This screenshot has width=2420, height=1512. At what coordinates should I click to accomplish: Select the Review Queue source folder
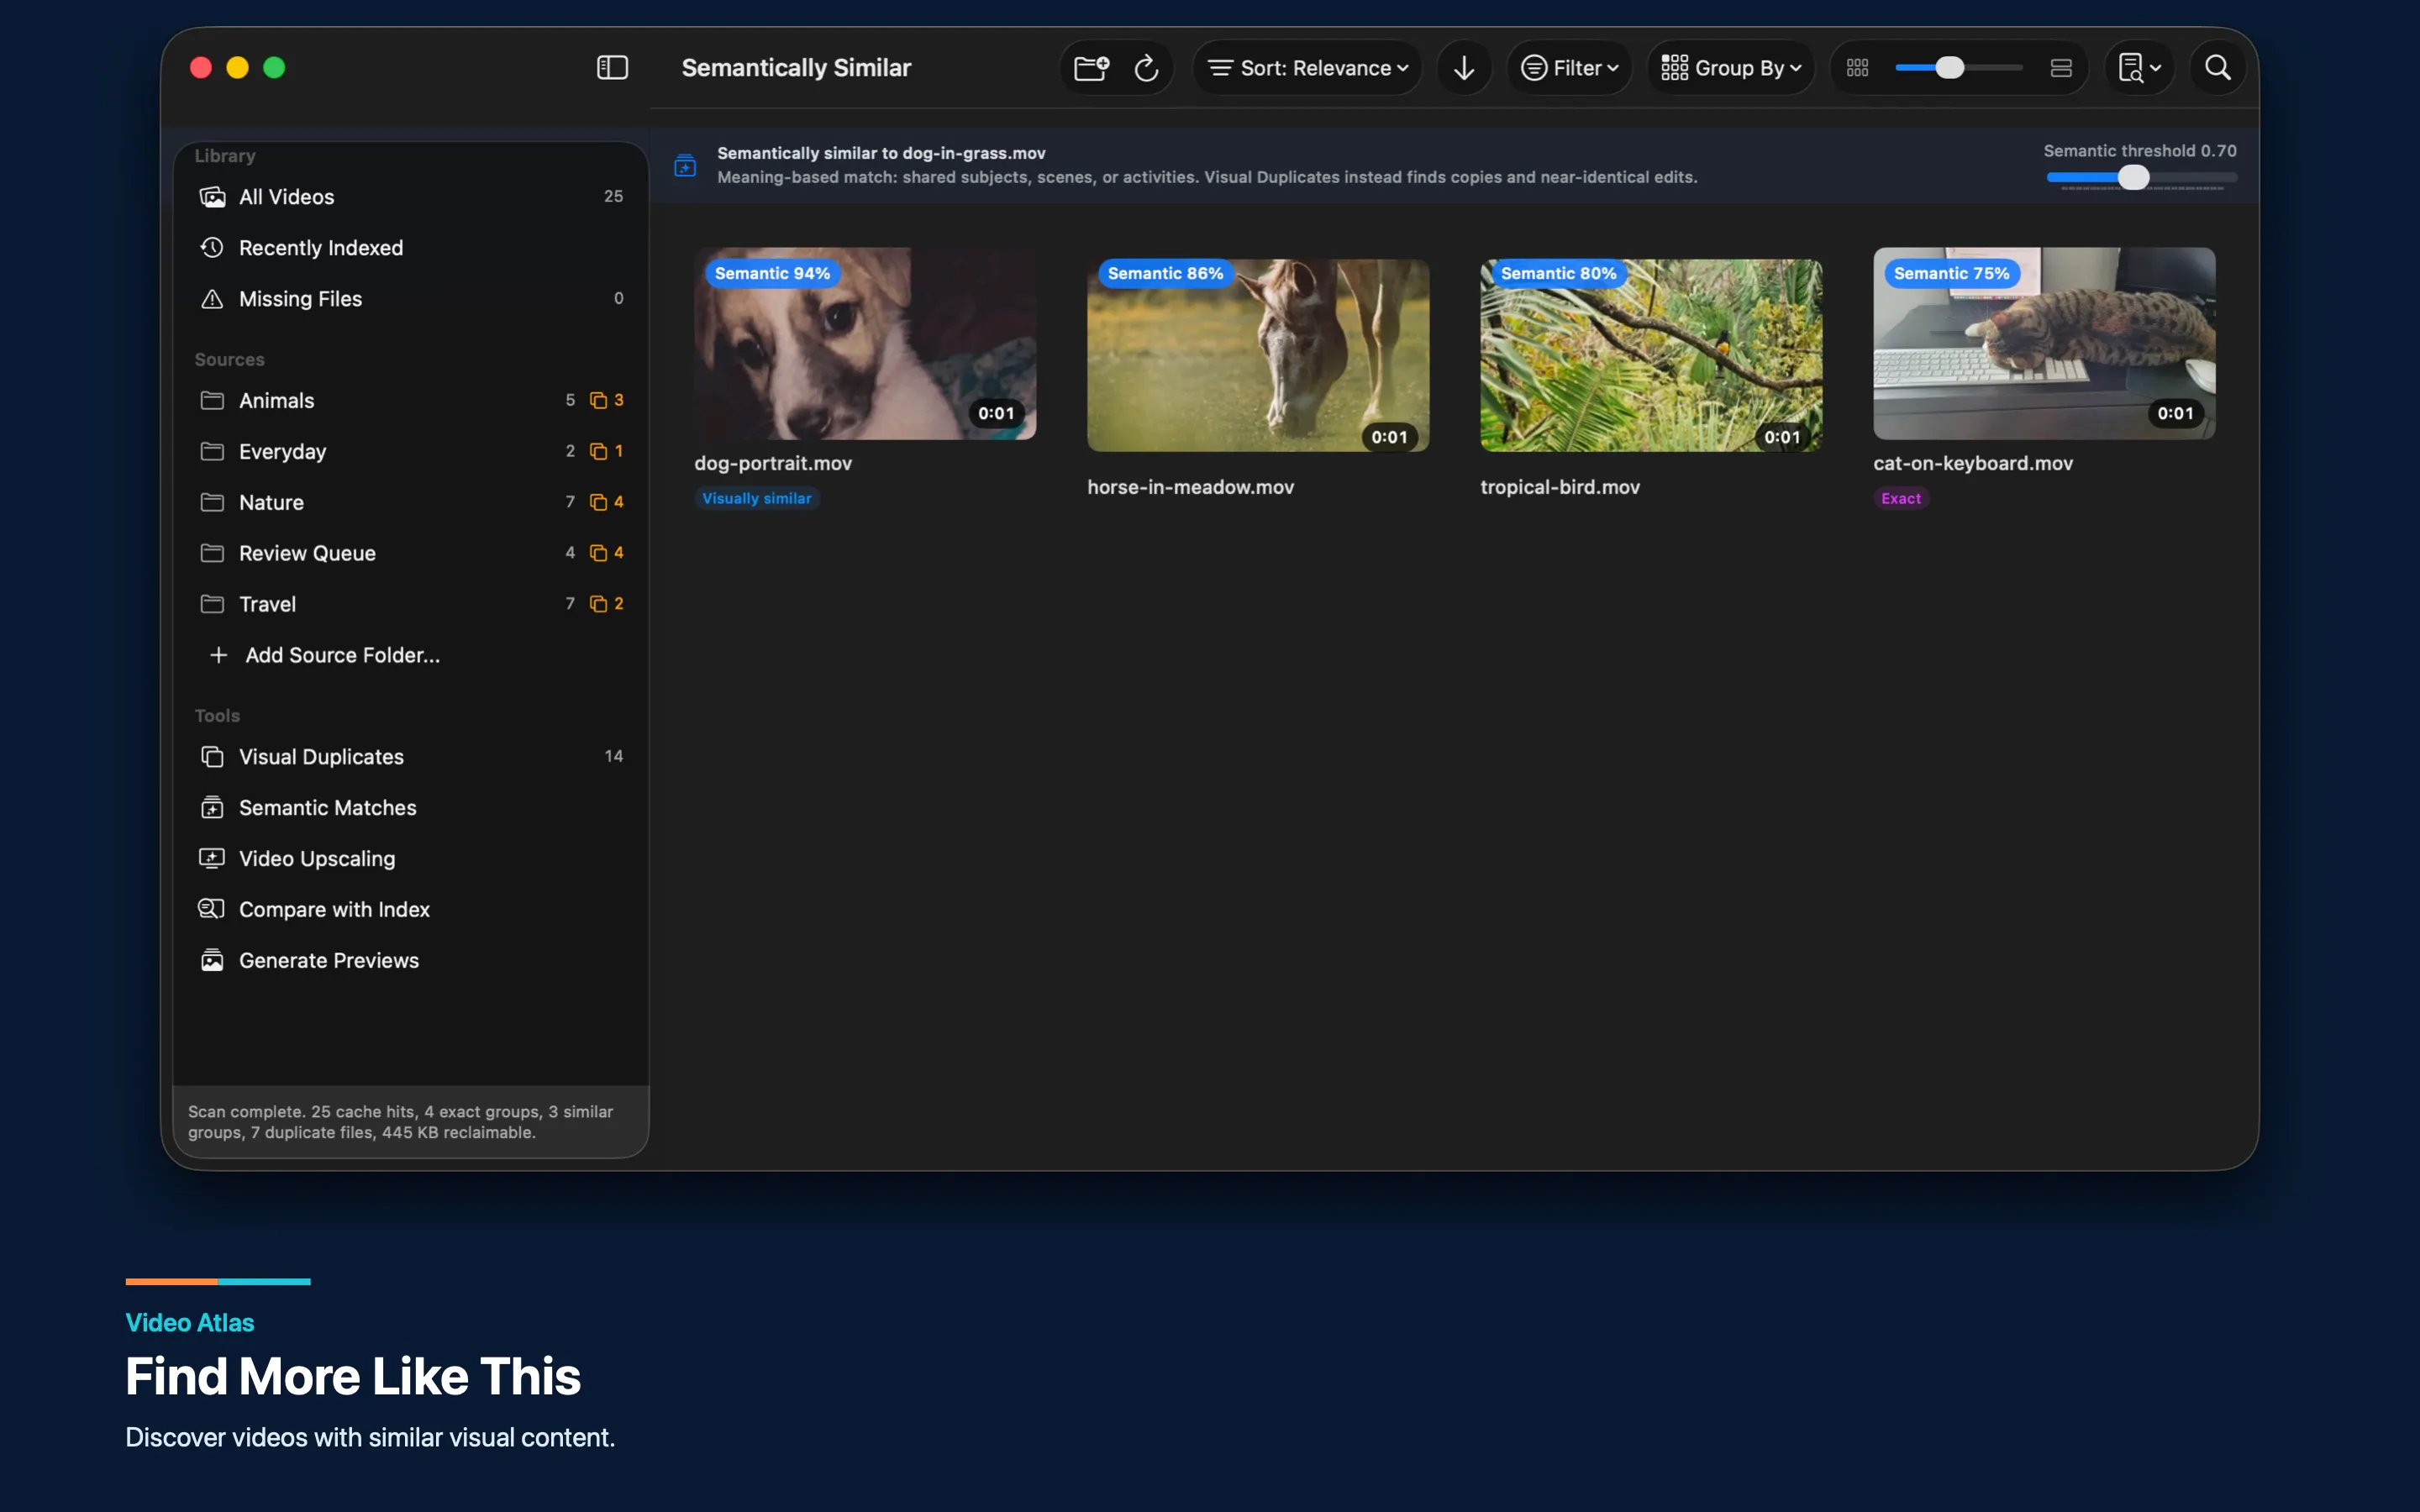[411, 554]
